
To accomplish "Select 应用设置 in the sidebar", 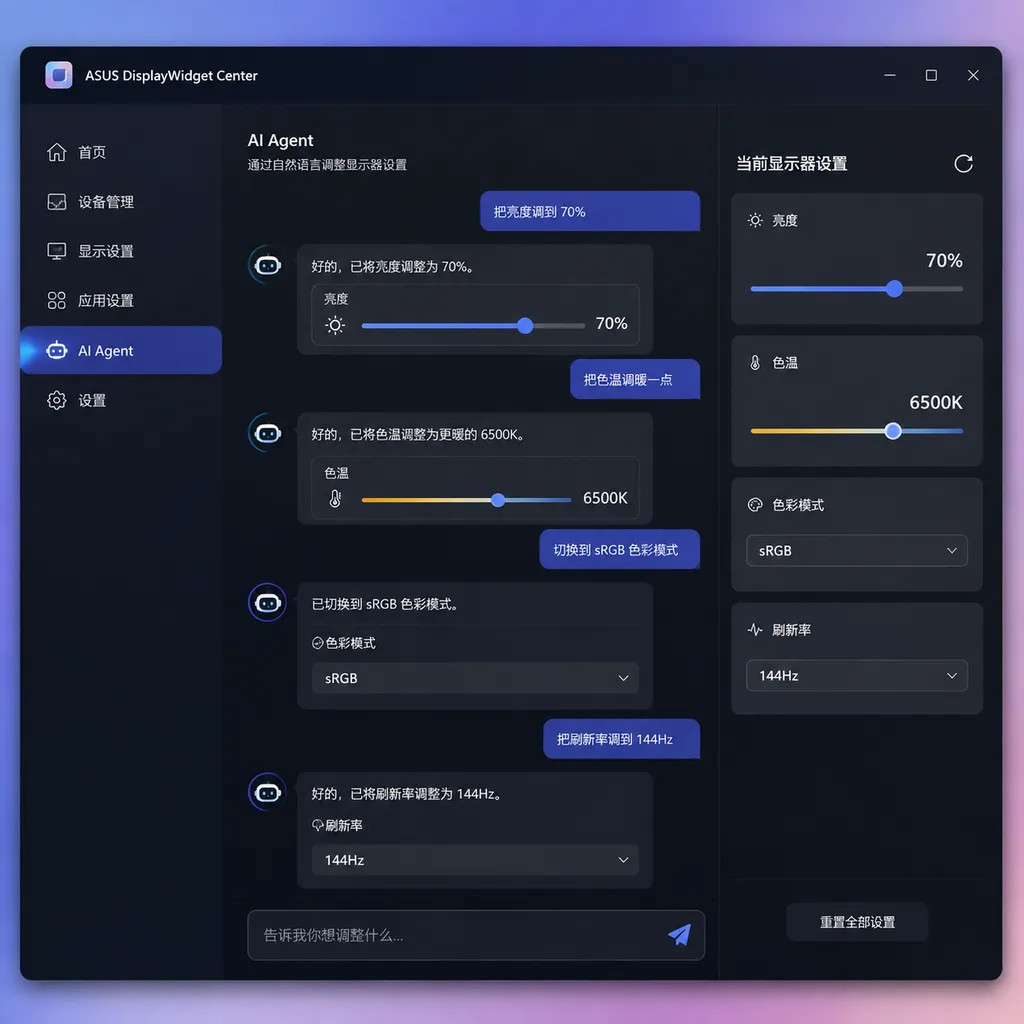I will click(x=121, y=300).
